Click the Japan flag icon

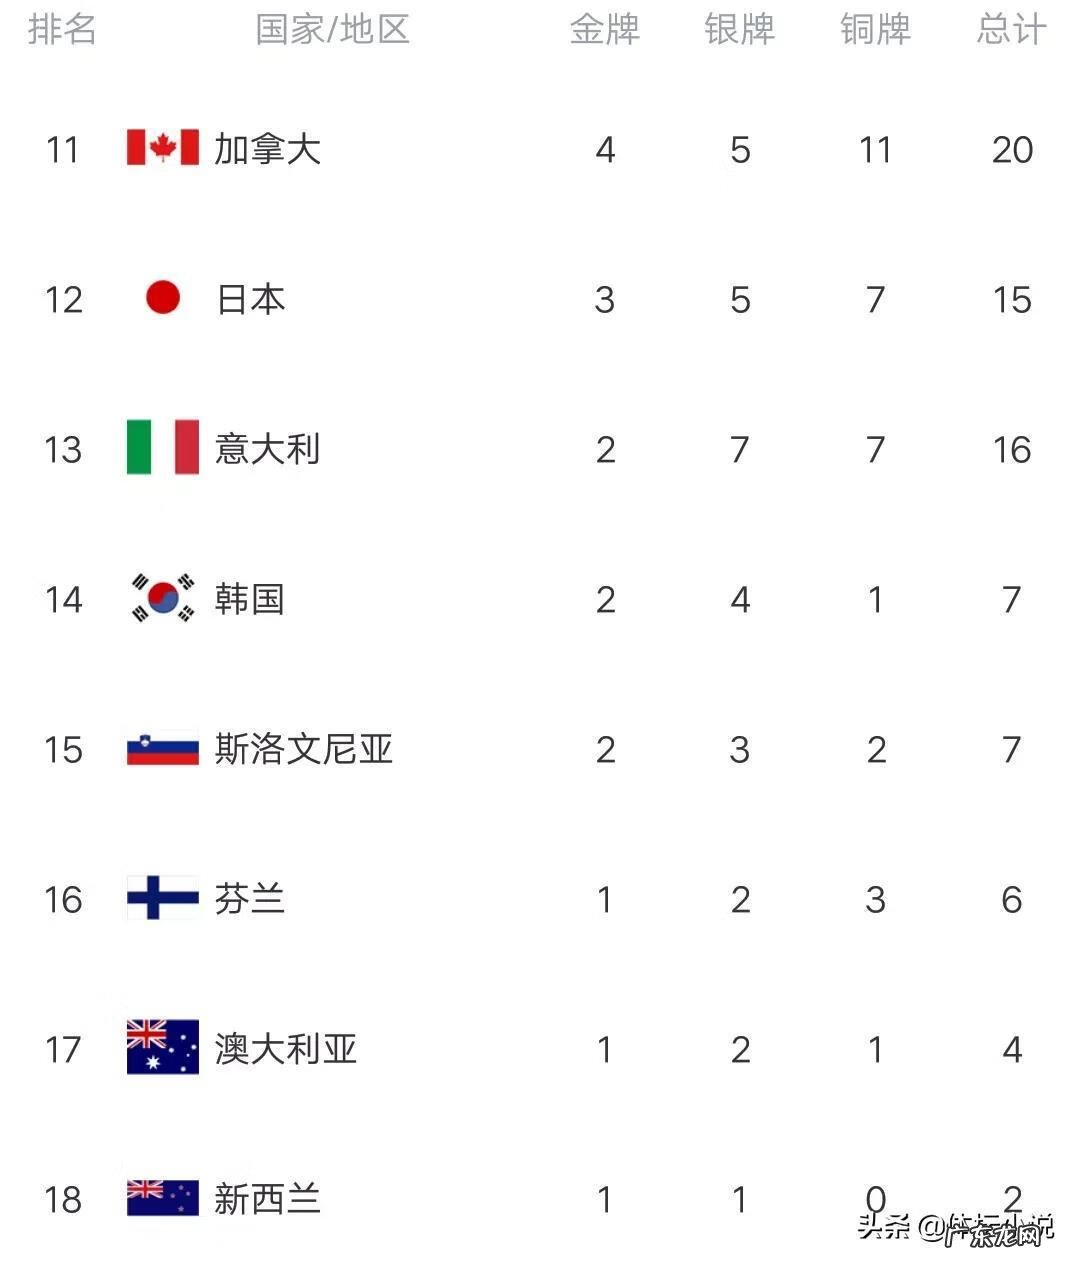(162, 297)
